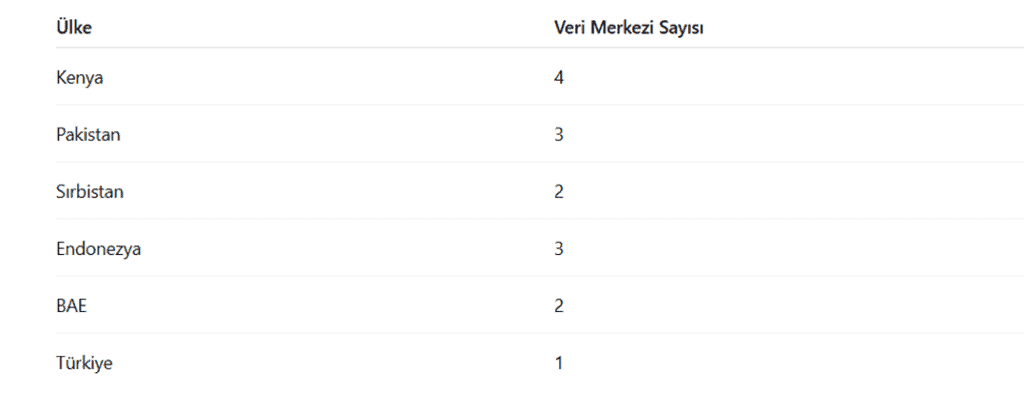Select the Pakistan country cell
This screenshot has width=1024, height=411.
pos(88,134)
